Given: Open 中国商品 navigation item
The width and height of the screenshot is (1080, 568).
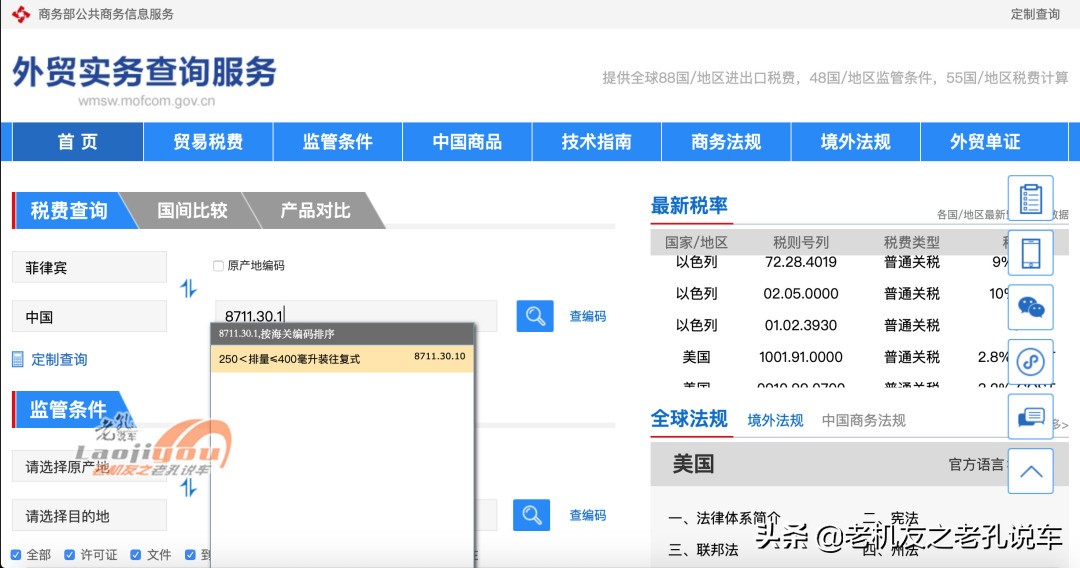Looking at the screenshot, I should (x=467, y=142).
